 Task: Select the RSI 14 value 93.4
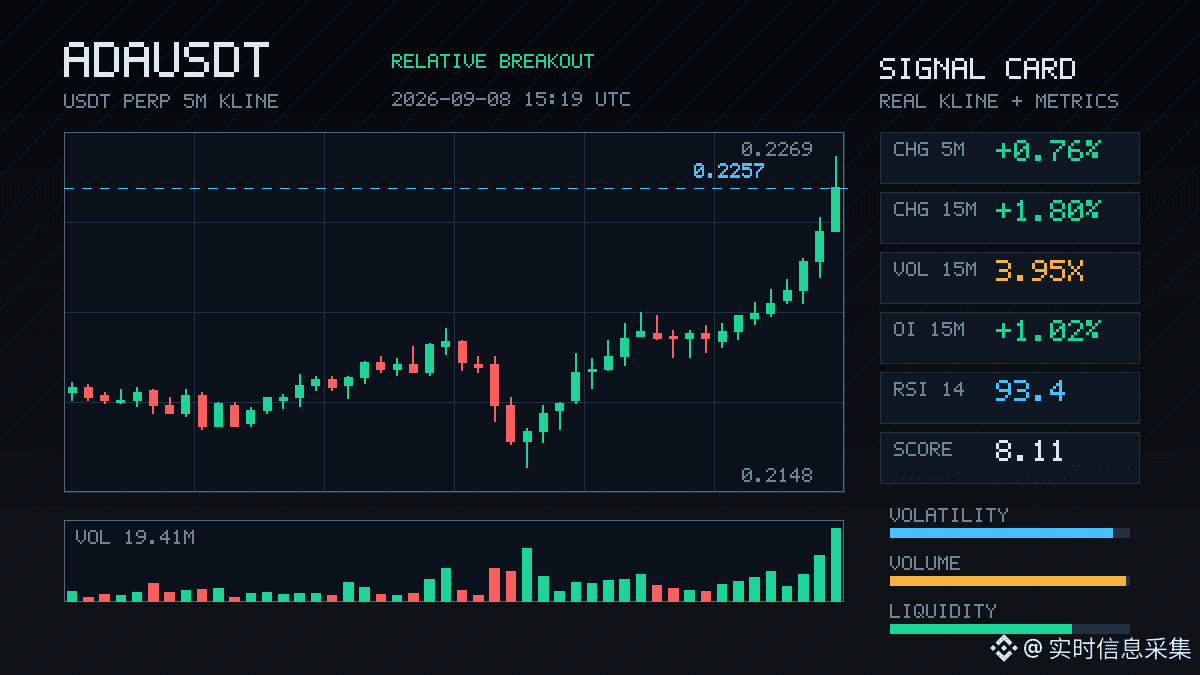point(1030,390)
